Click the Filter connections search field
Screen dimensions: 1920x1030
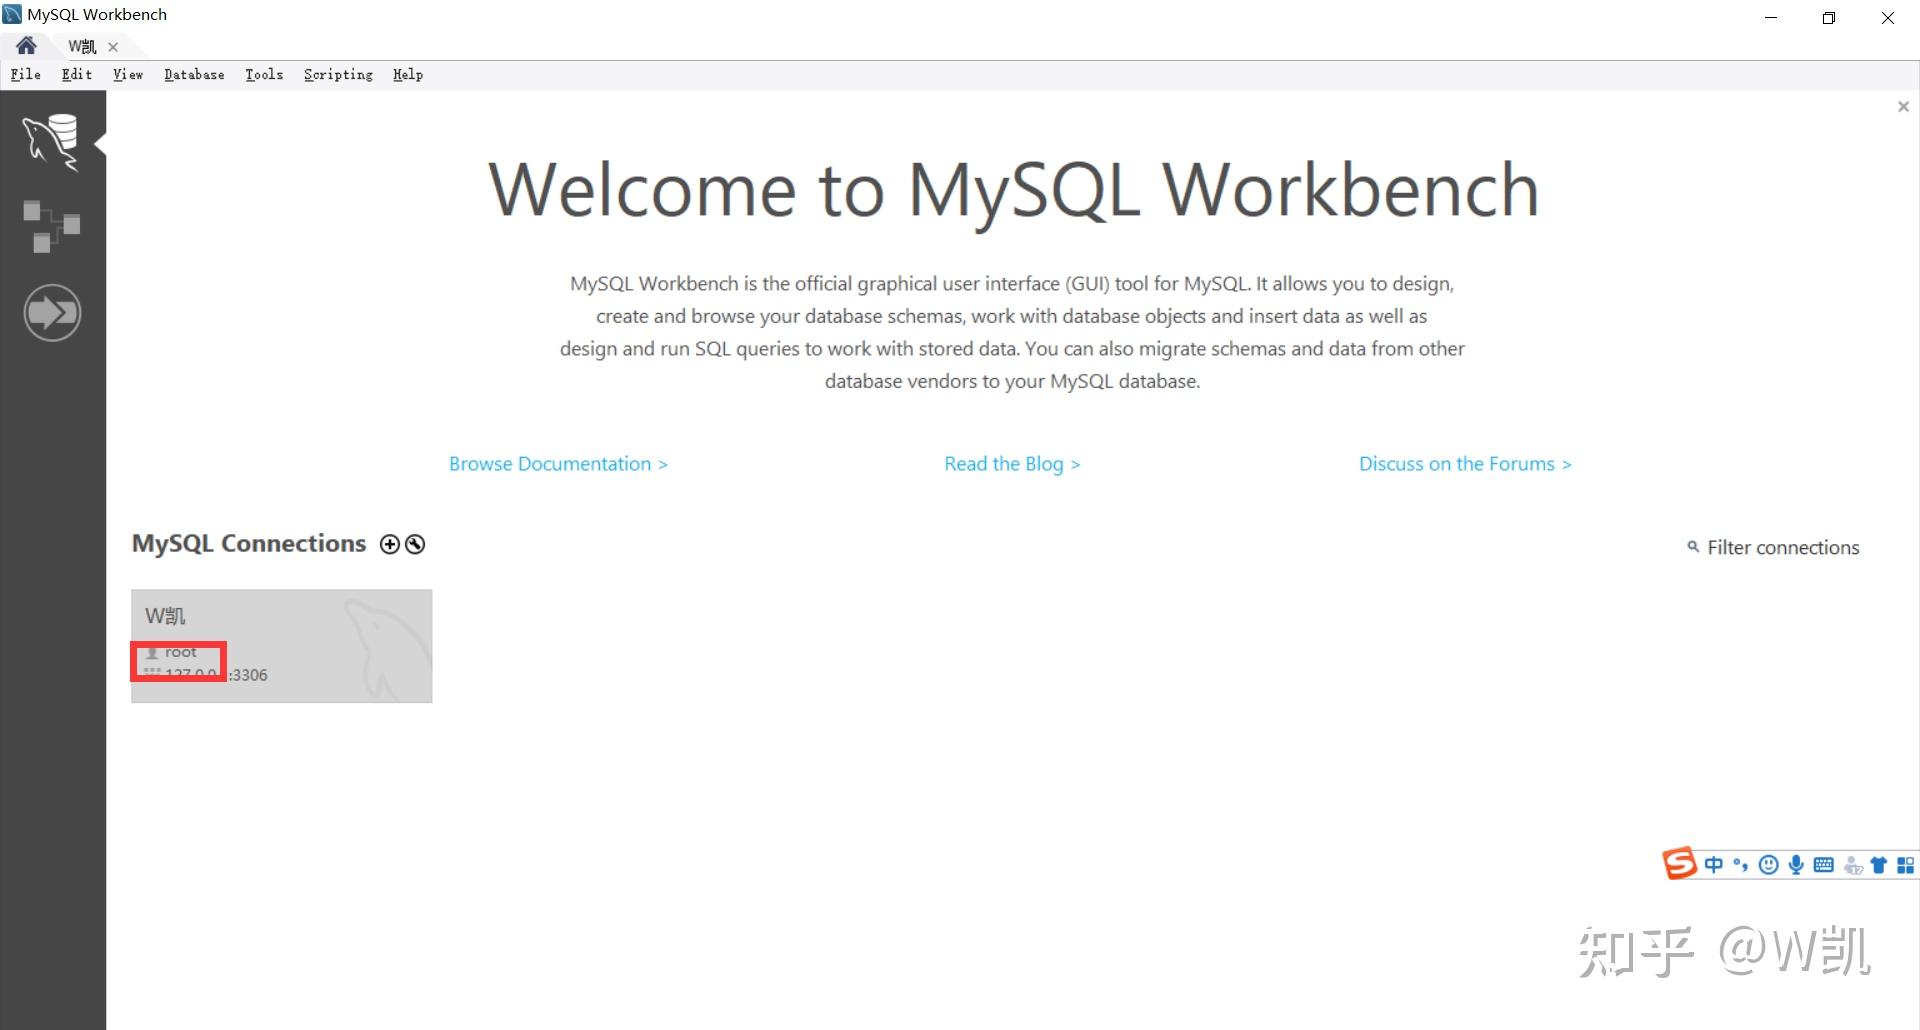point(1773,547)
